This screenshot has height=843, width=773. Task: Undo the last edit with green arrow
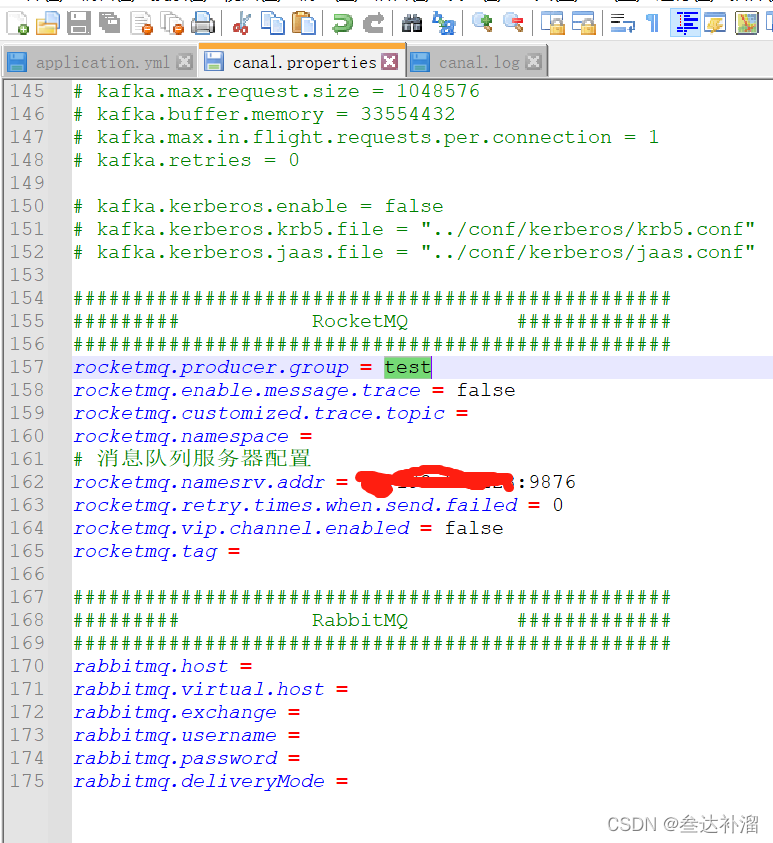click(342, 24)
